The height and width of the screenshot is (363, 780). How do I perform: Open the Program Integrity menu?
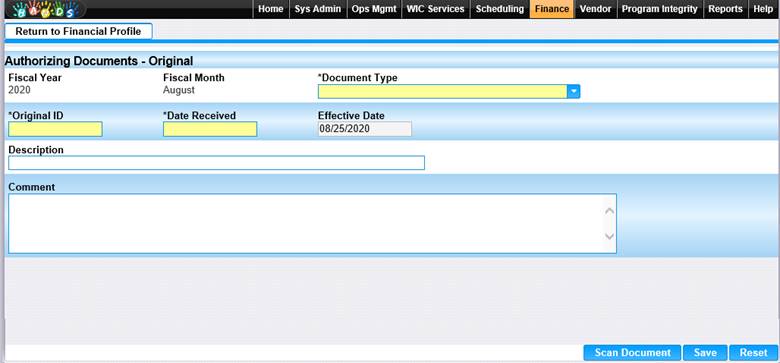coord(660,9)
